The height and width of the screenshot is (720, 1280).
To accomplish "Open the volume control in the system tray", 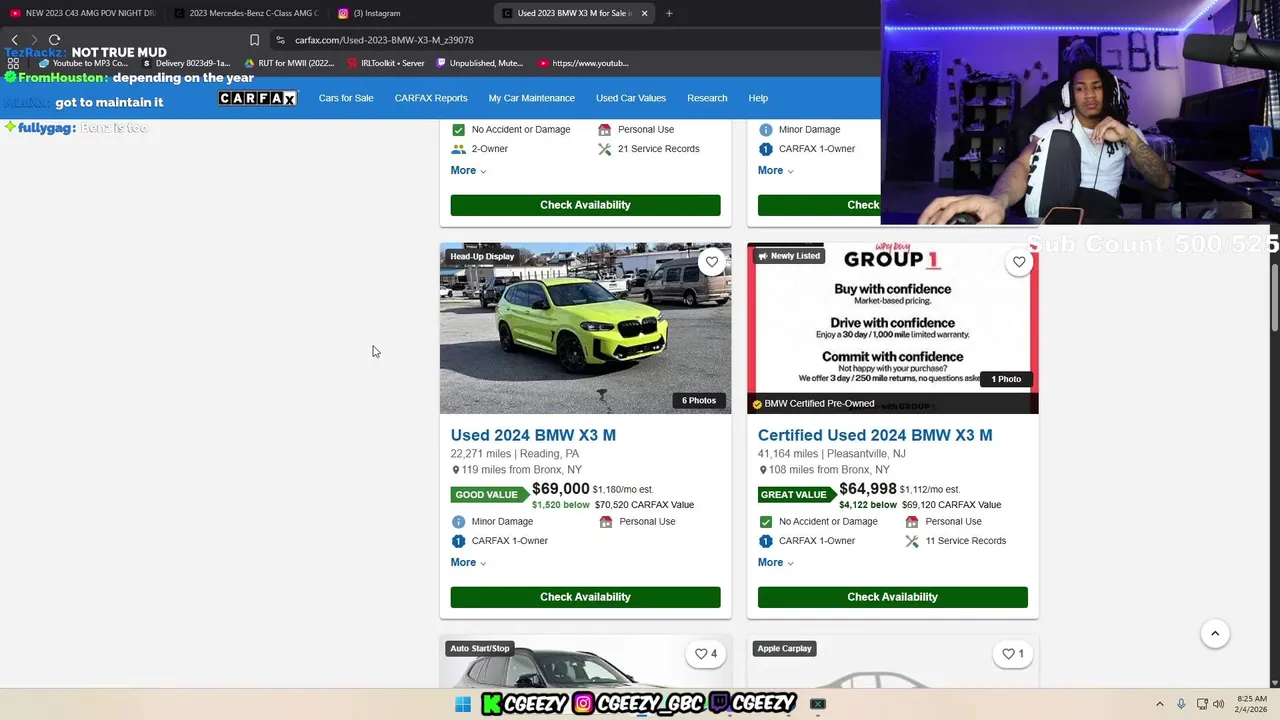I will pos(1218,704).
